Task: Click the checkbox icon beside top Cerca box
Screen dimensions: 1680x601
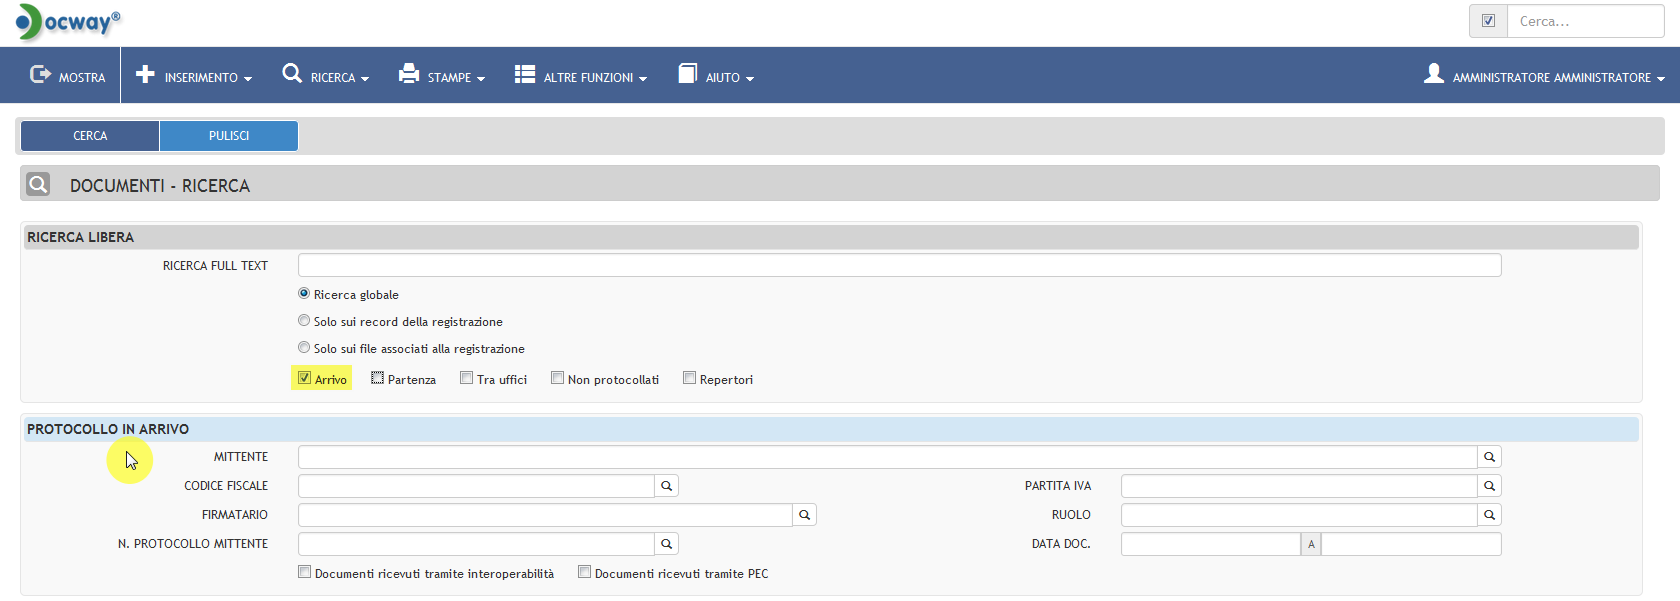Action: 1488,21
